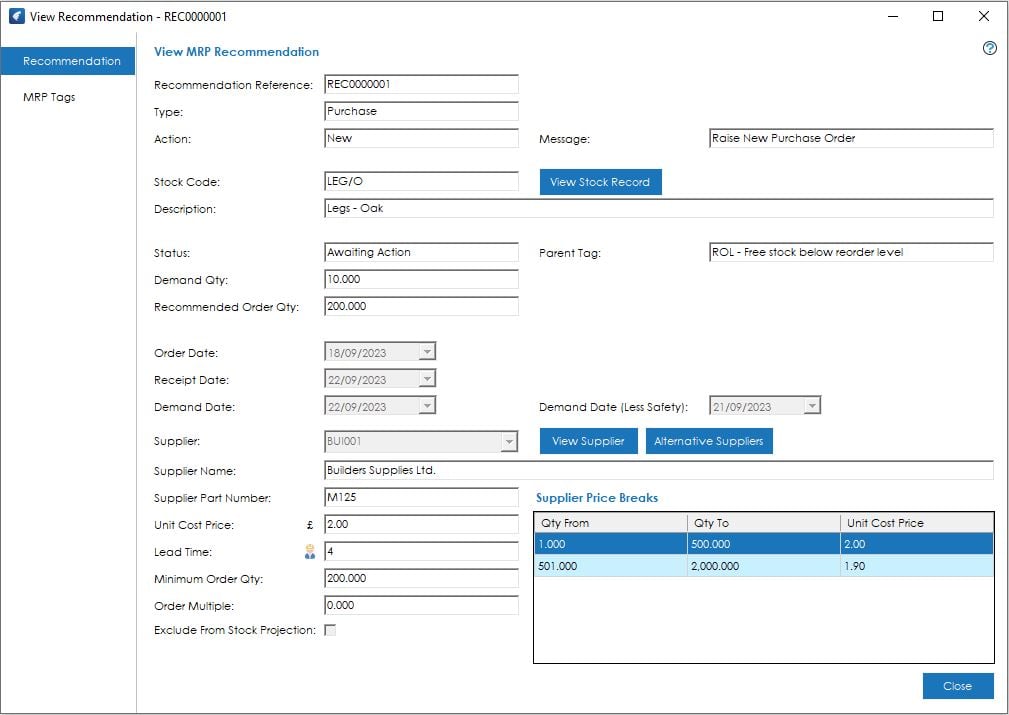This screenshot has height=715, width=1009.
Task: Click the View Supplier button
Action: [x=588, y=440]
